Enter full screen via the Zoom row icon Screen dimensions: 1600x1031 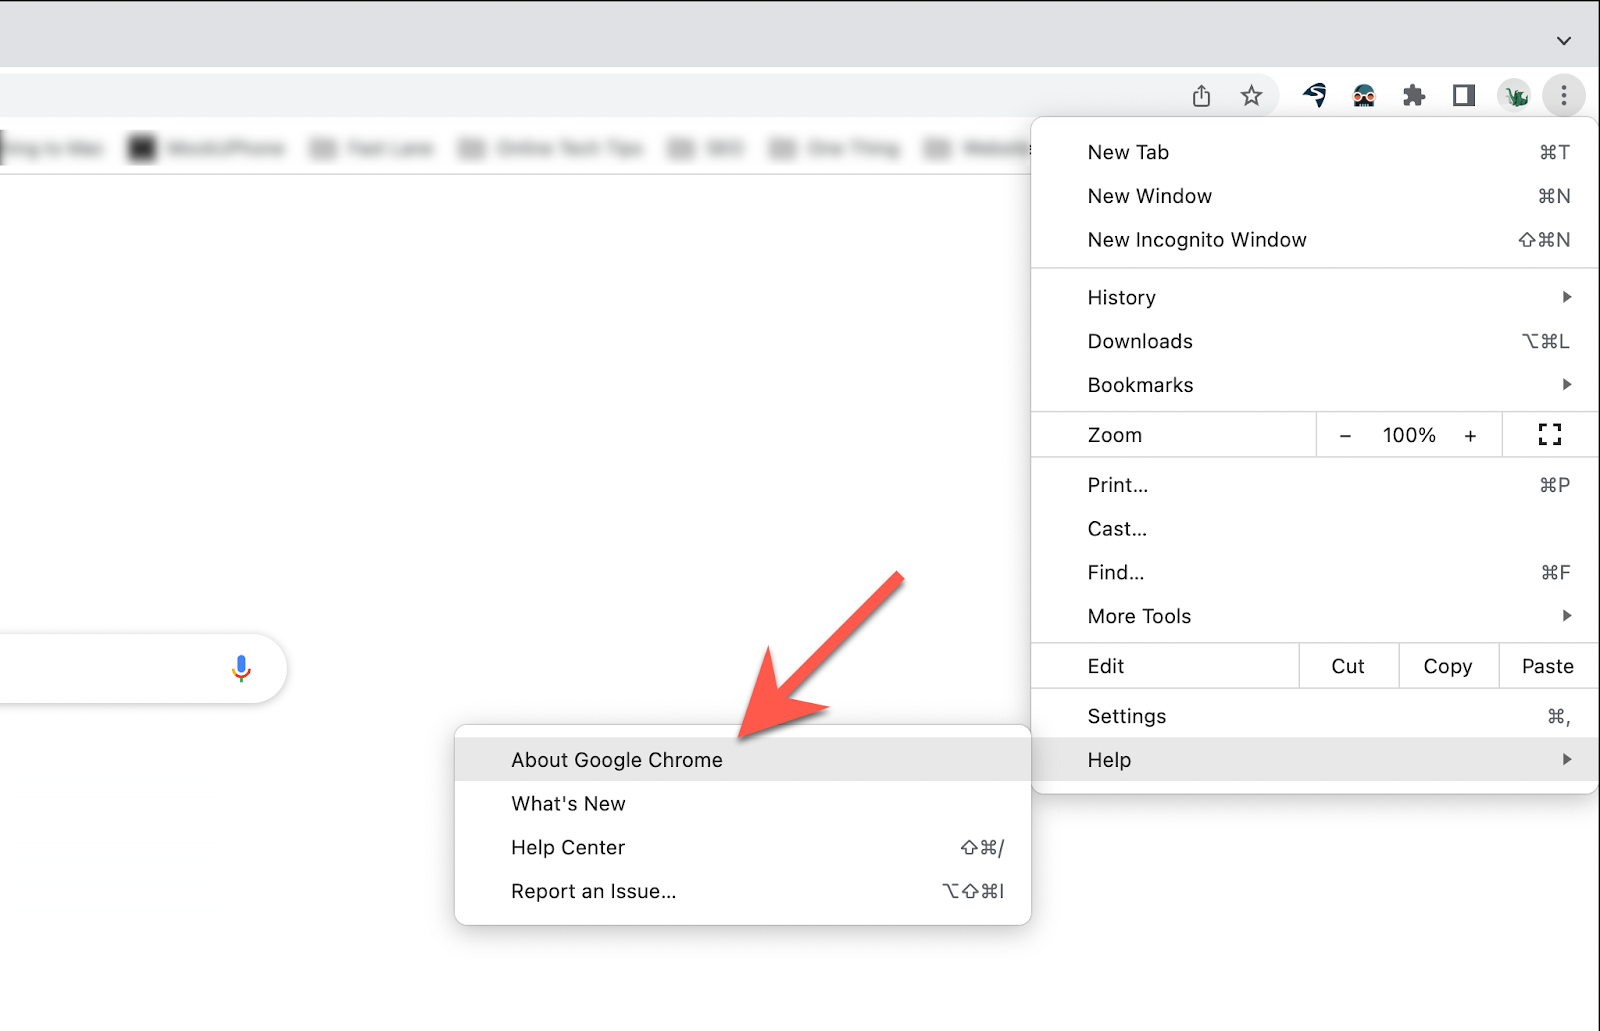[x=1550, y=435]
